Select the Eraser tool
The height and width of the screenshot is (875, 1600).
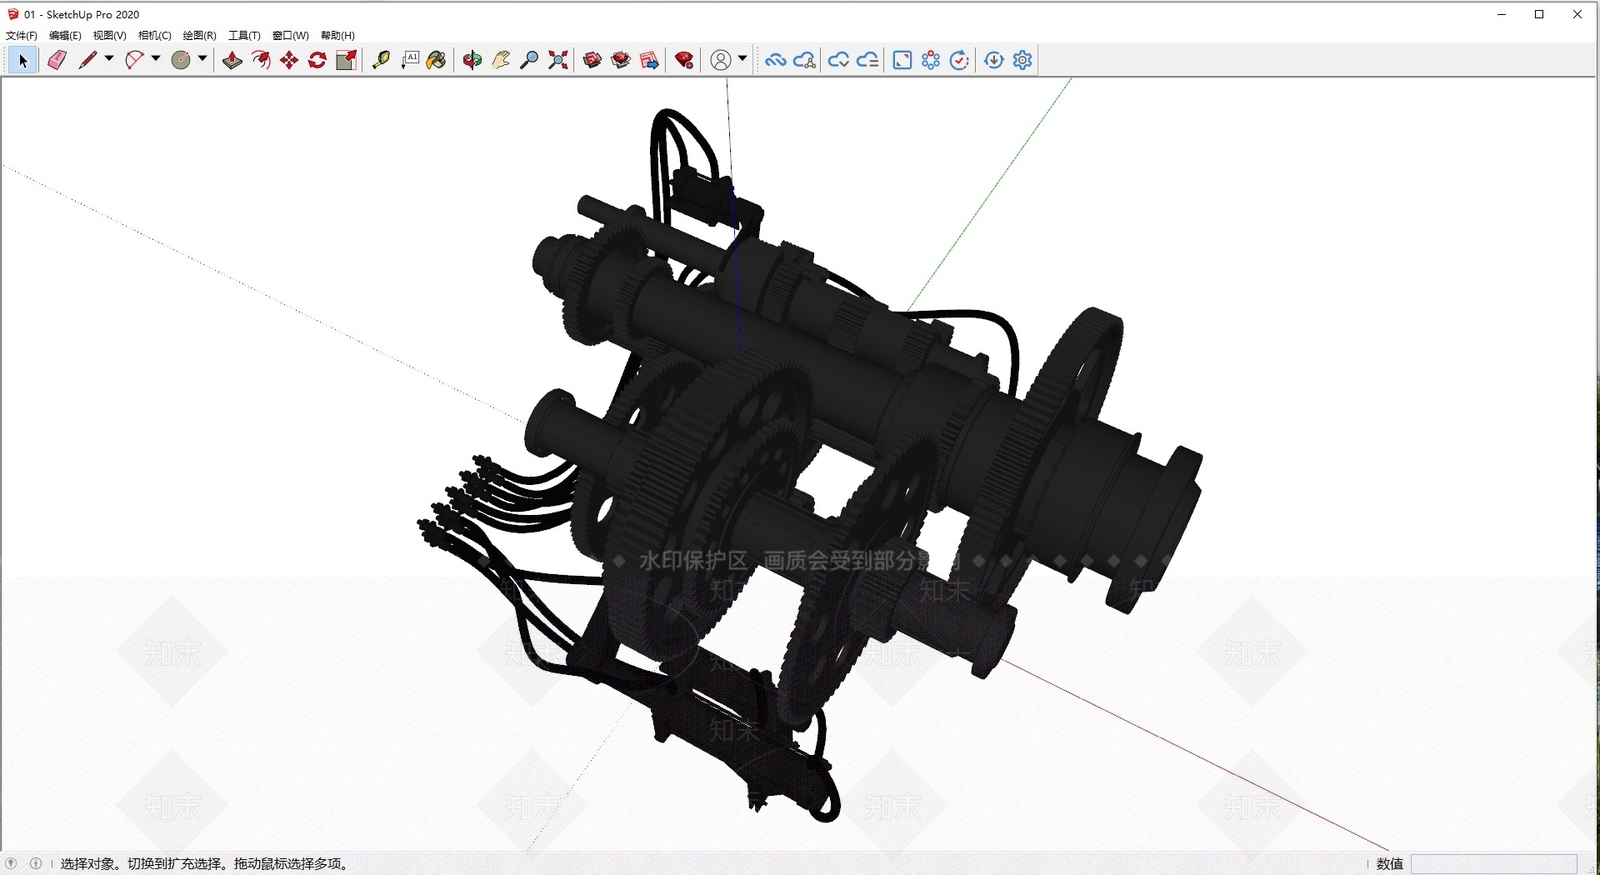pos(57,60)
